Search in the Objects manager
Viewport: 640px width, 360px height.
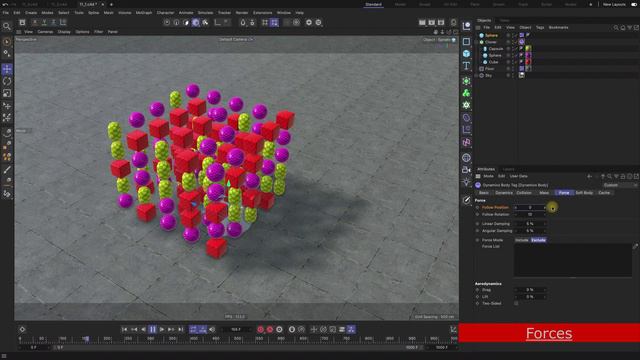(616, 28)
